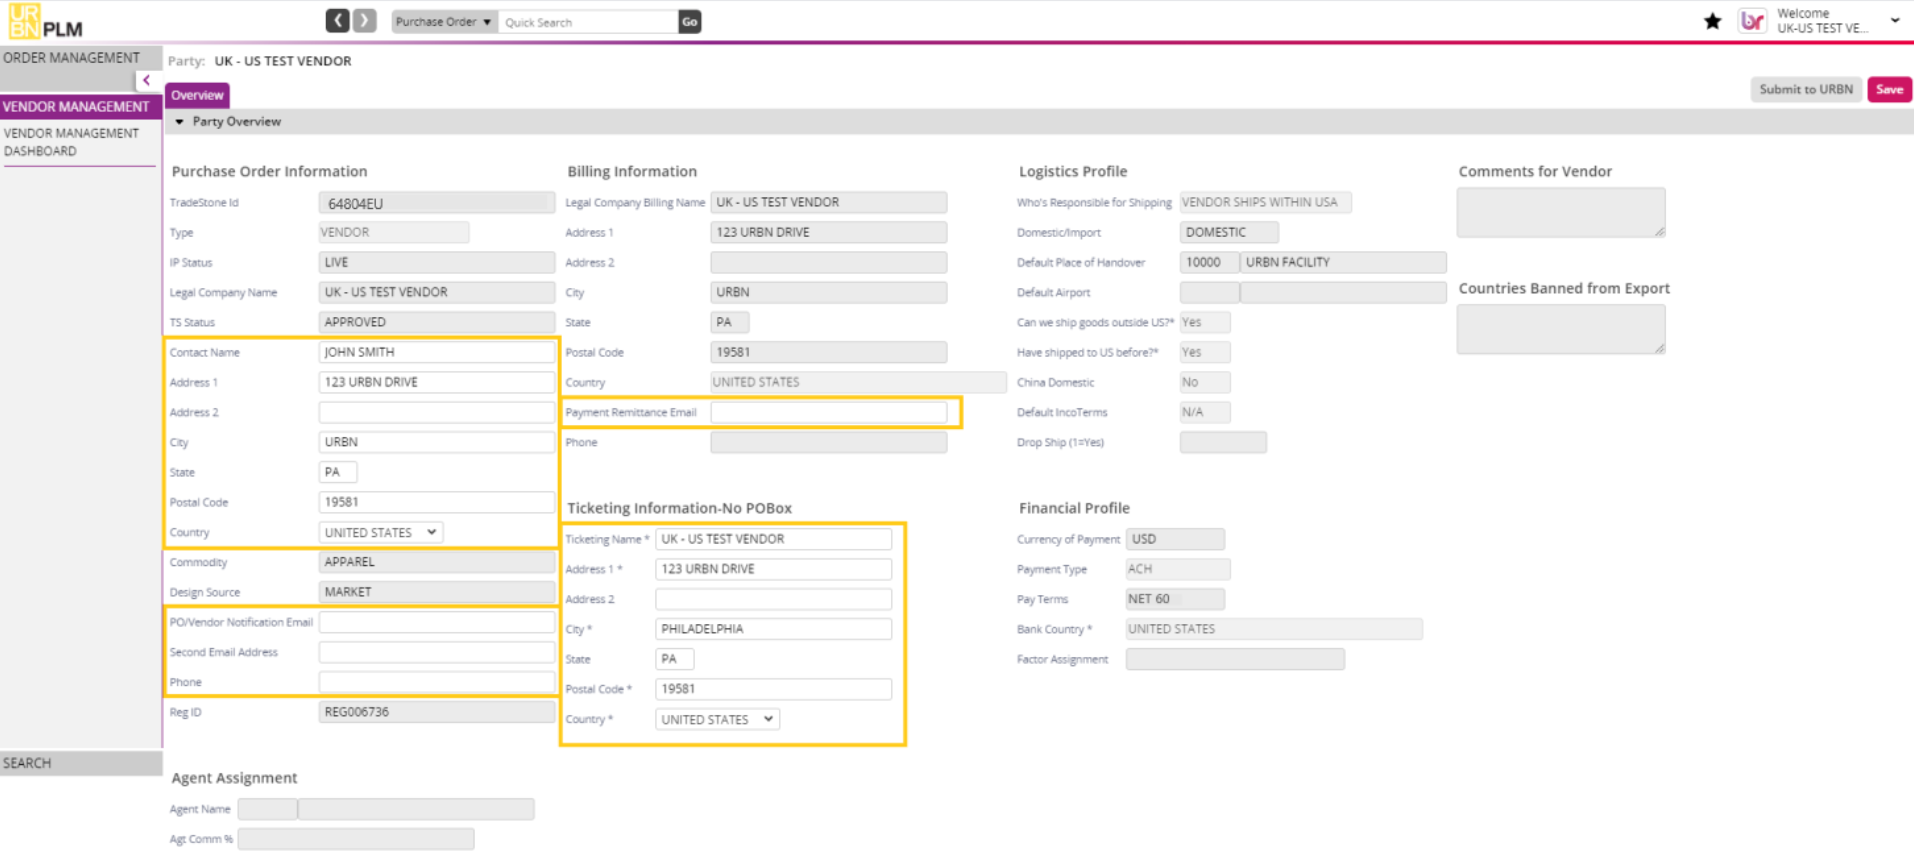Open the Order Management menu
Viewport: 1914px width, 859px height.
72,58
